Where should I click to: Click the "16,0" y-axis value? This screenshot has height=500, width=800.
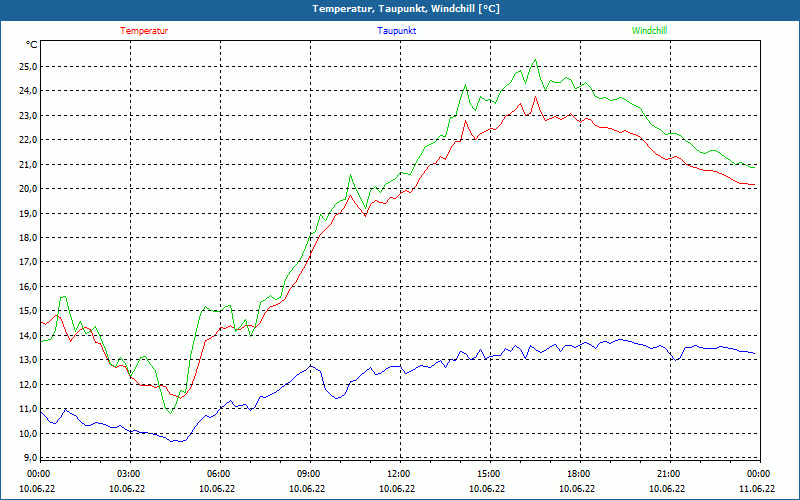click(28, 286)
